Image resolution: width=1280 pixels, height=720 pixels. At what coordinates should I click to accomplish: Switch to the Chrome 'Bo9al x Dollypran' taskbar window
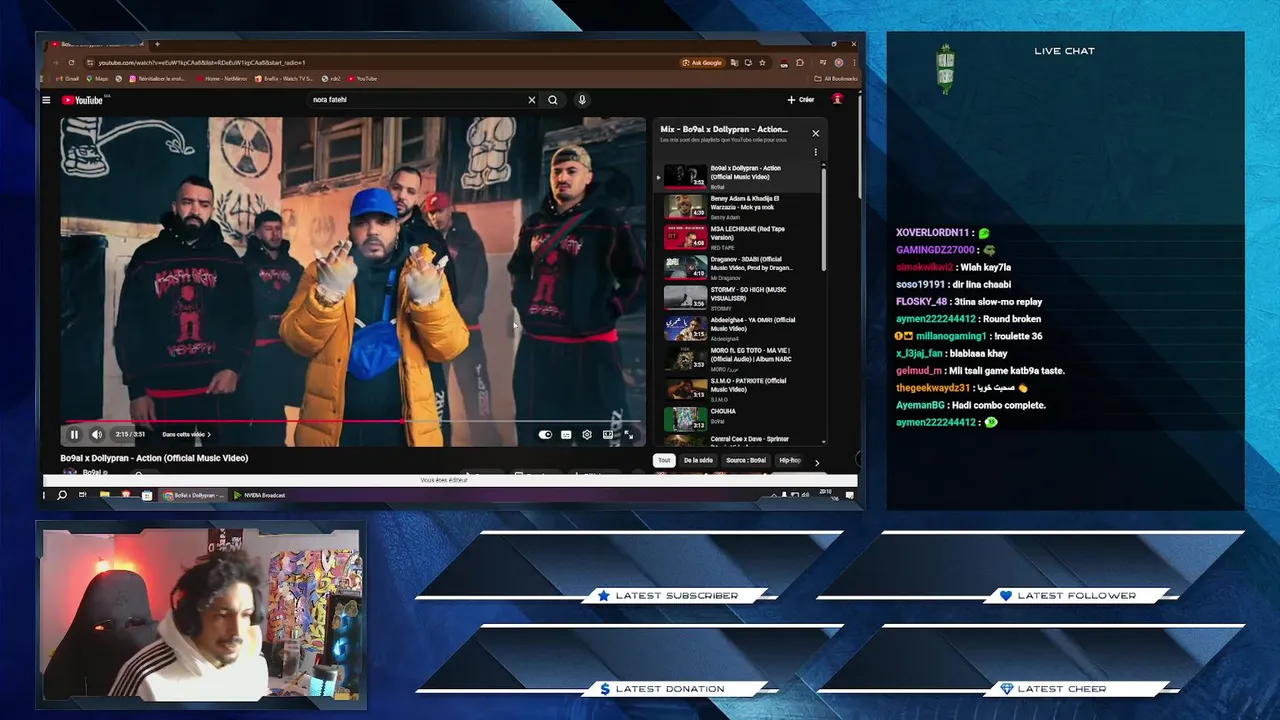pyautogui.click(x=194, y=495)
